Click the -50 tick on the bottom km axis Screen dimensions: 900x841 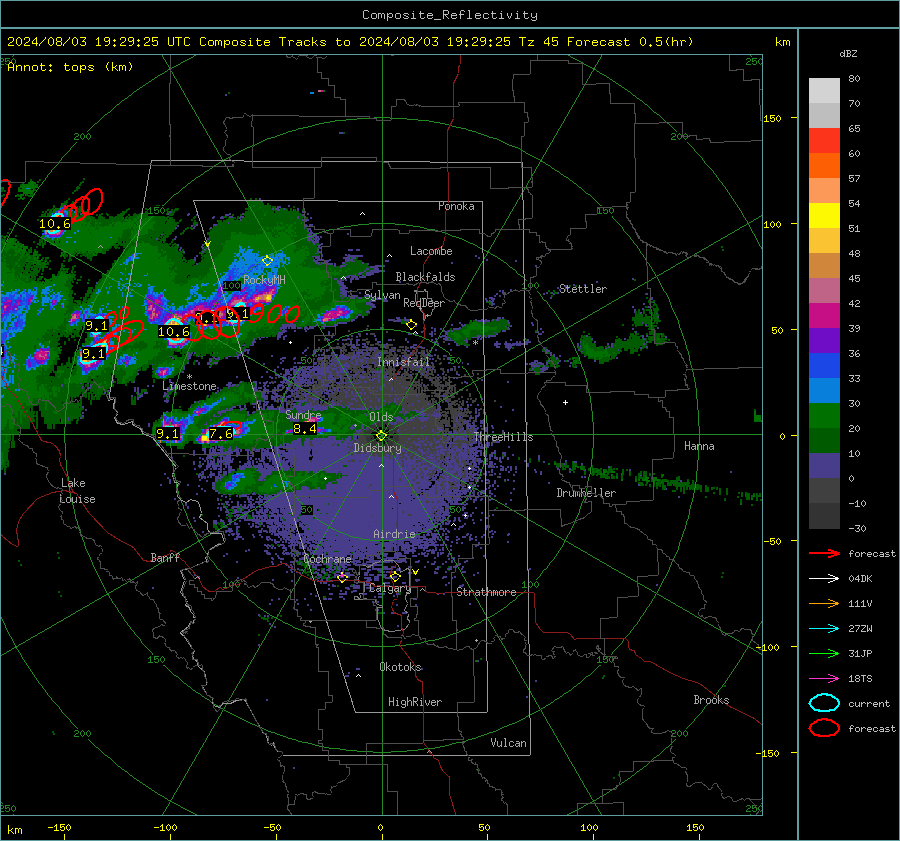point(272,828)
